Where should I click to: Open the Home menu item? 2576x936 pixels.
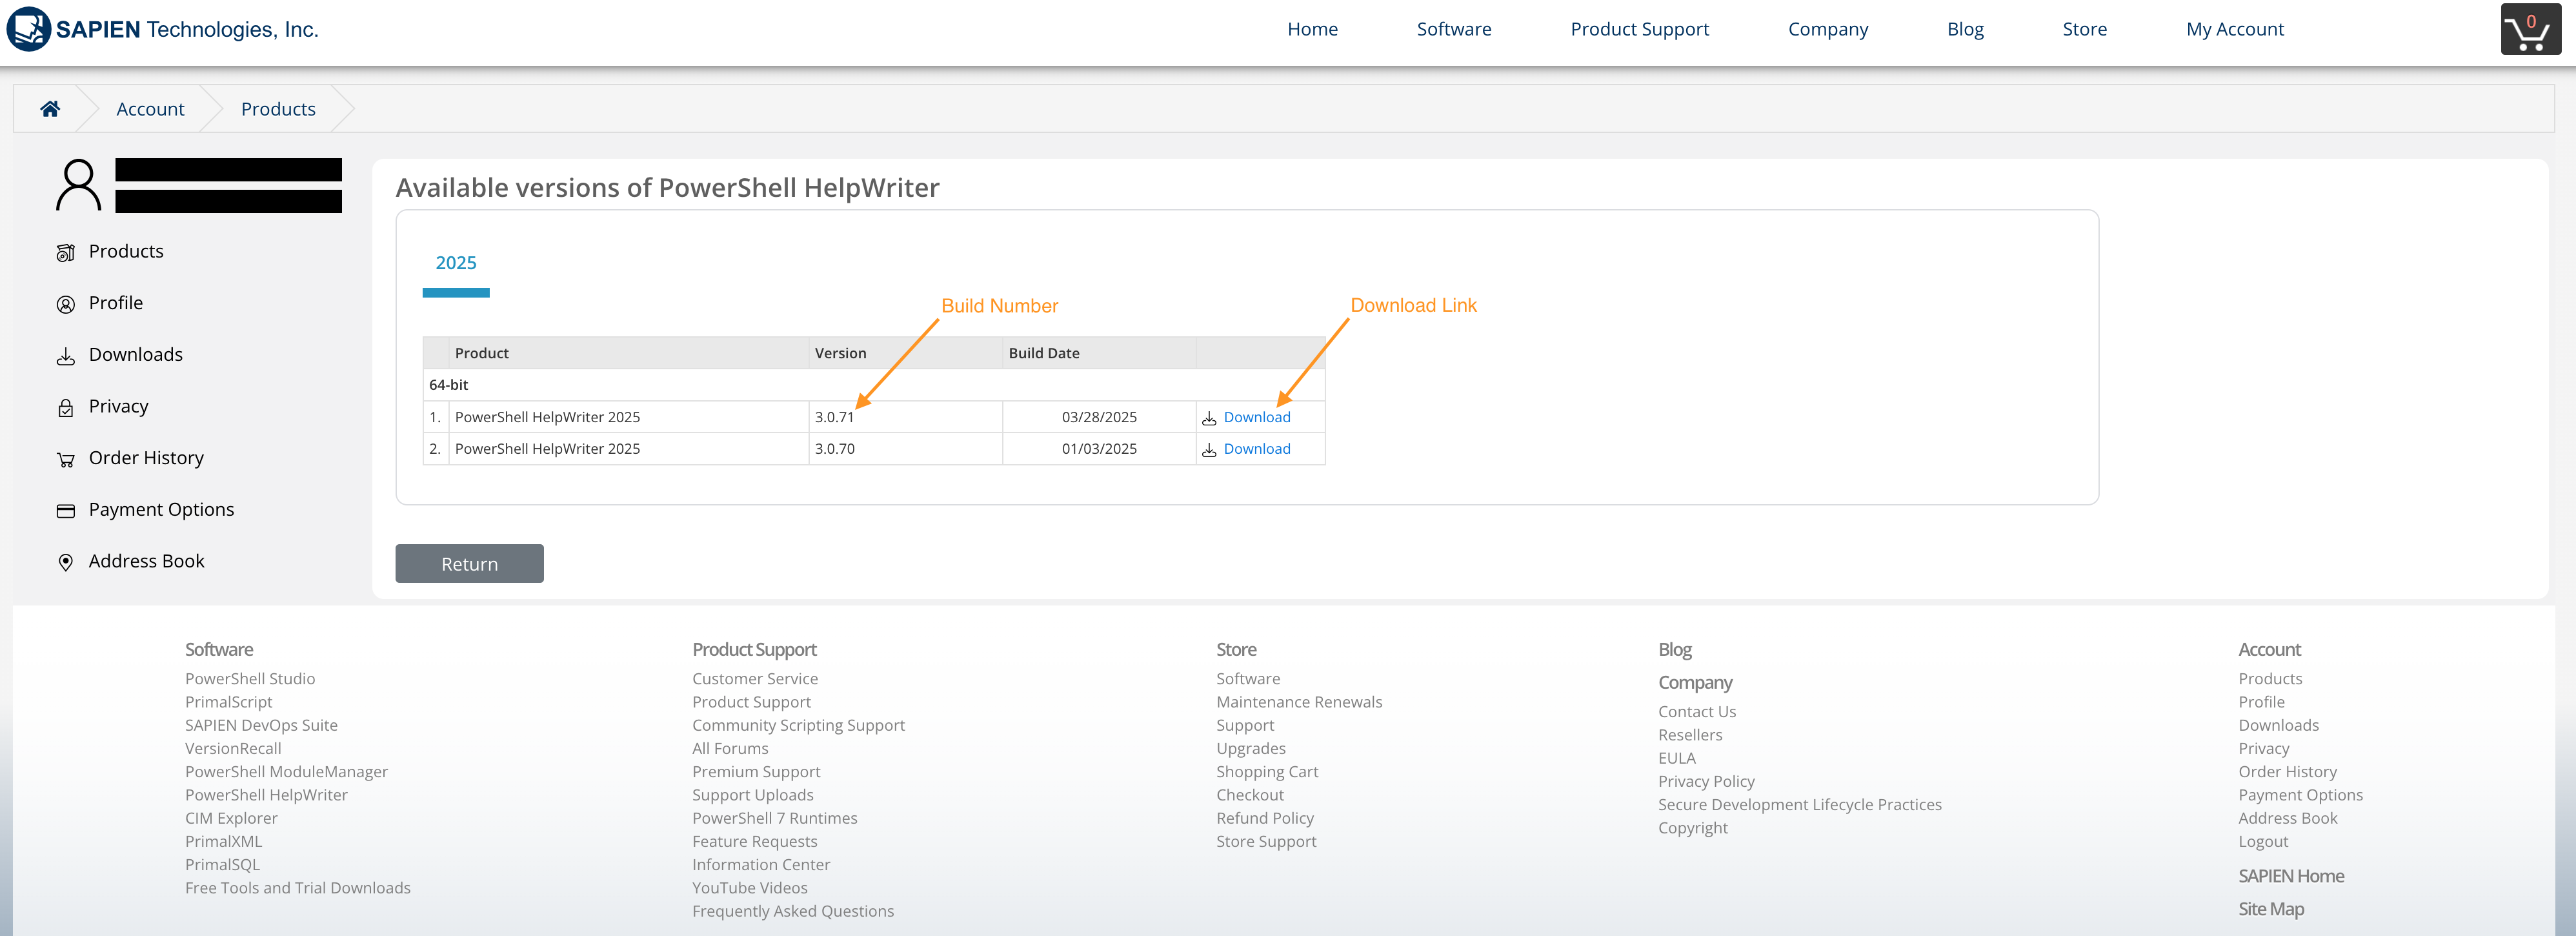[1312, 29]
